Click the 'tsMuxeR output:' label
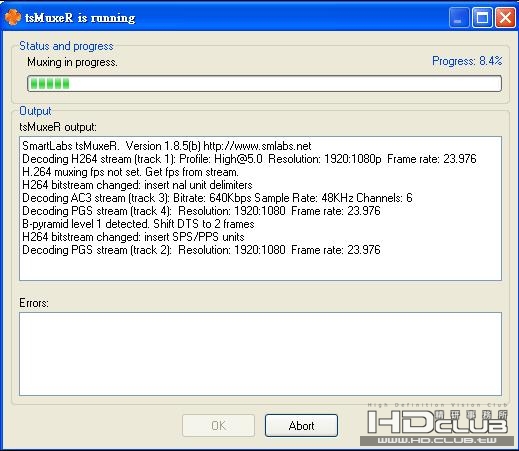 (58, 127)
